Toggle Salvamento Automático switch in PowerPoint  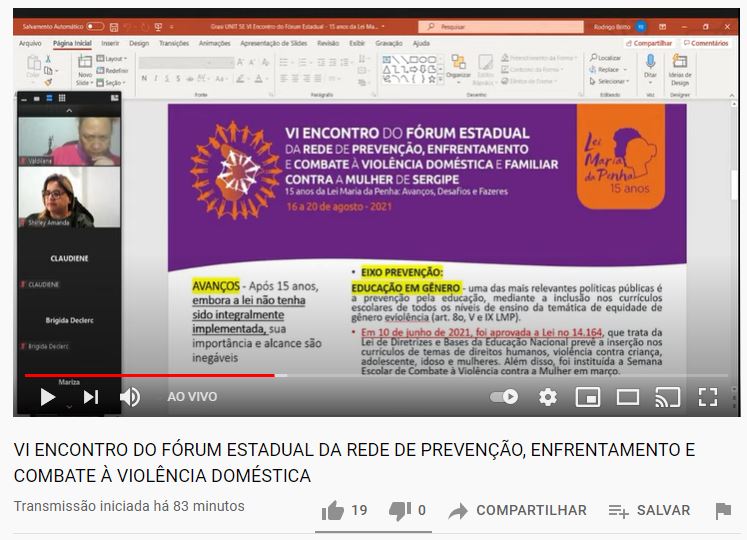[95, 26]
